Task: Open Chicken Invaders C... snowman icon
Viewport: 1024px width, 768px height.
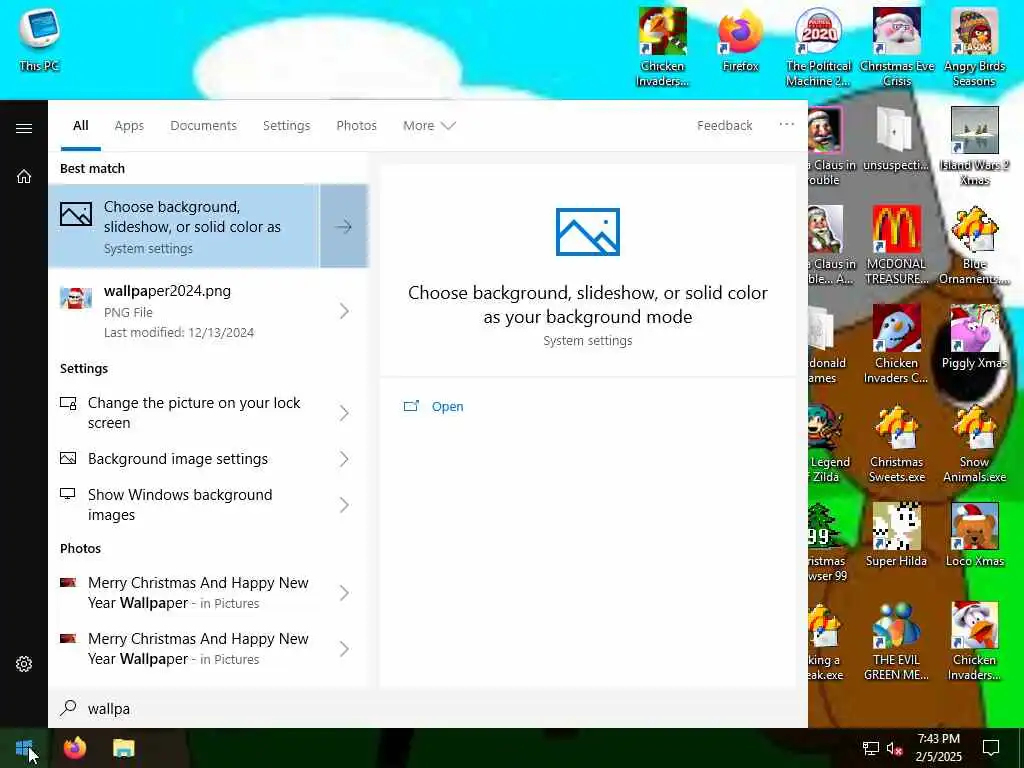Action: (x=896, y=344)
